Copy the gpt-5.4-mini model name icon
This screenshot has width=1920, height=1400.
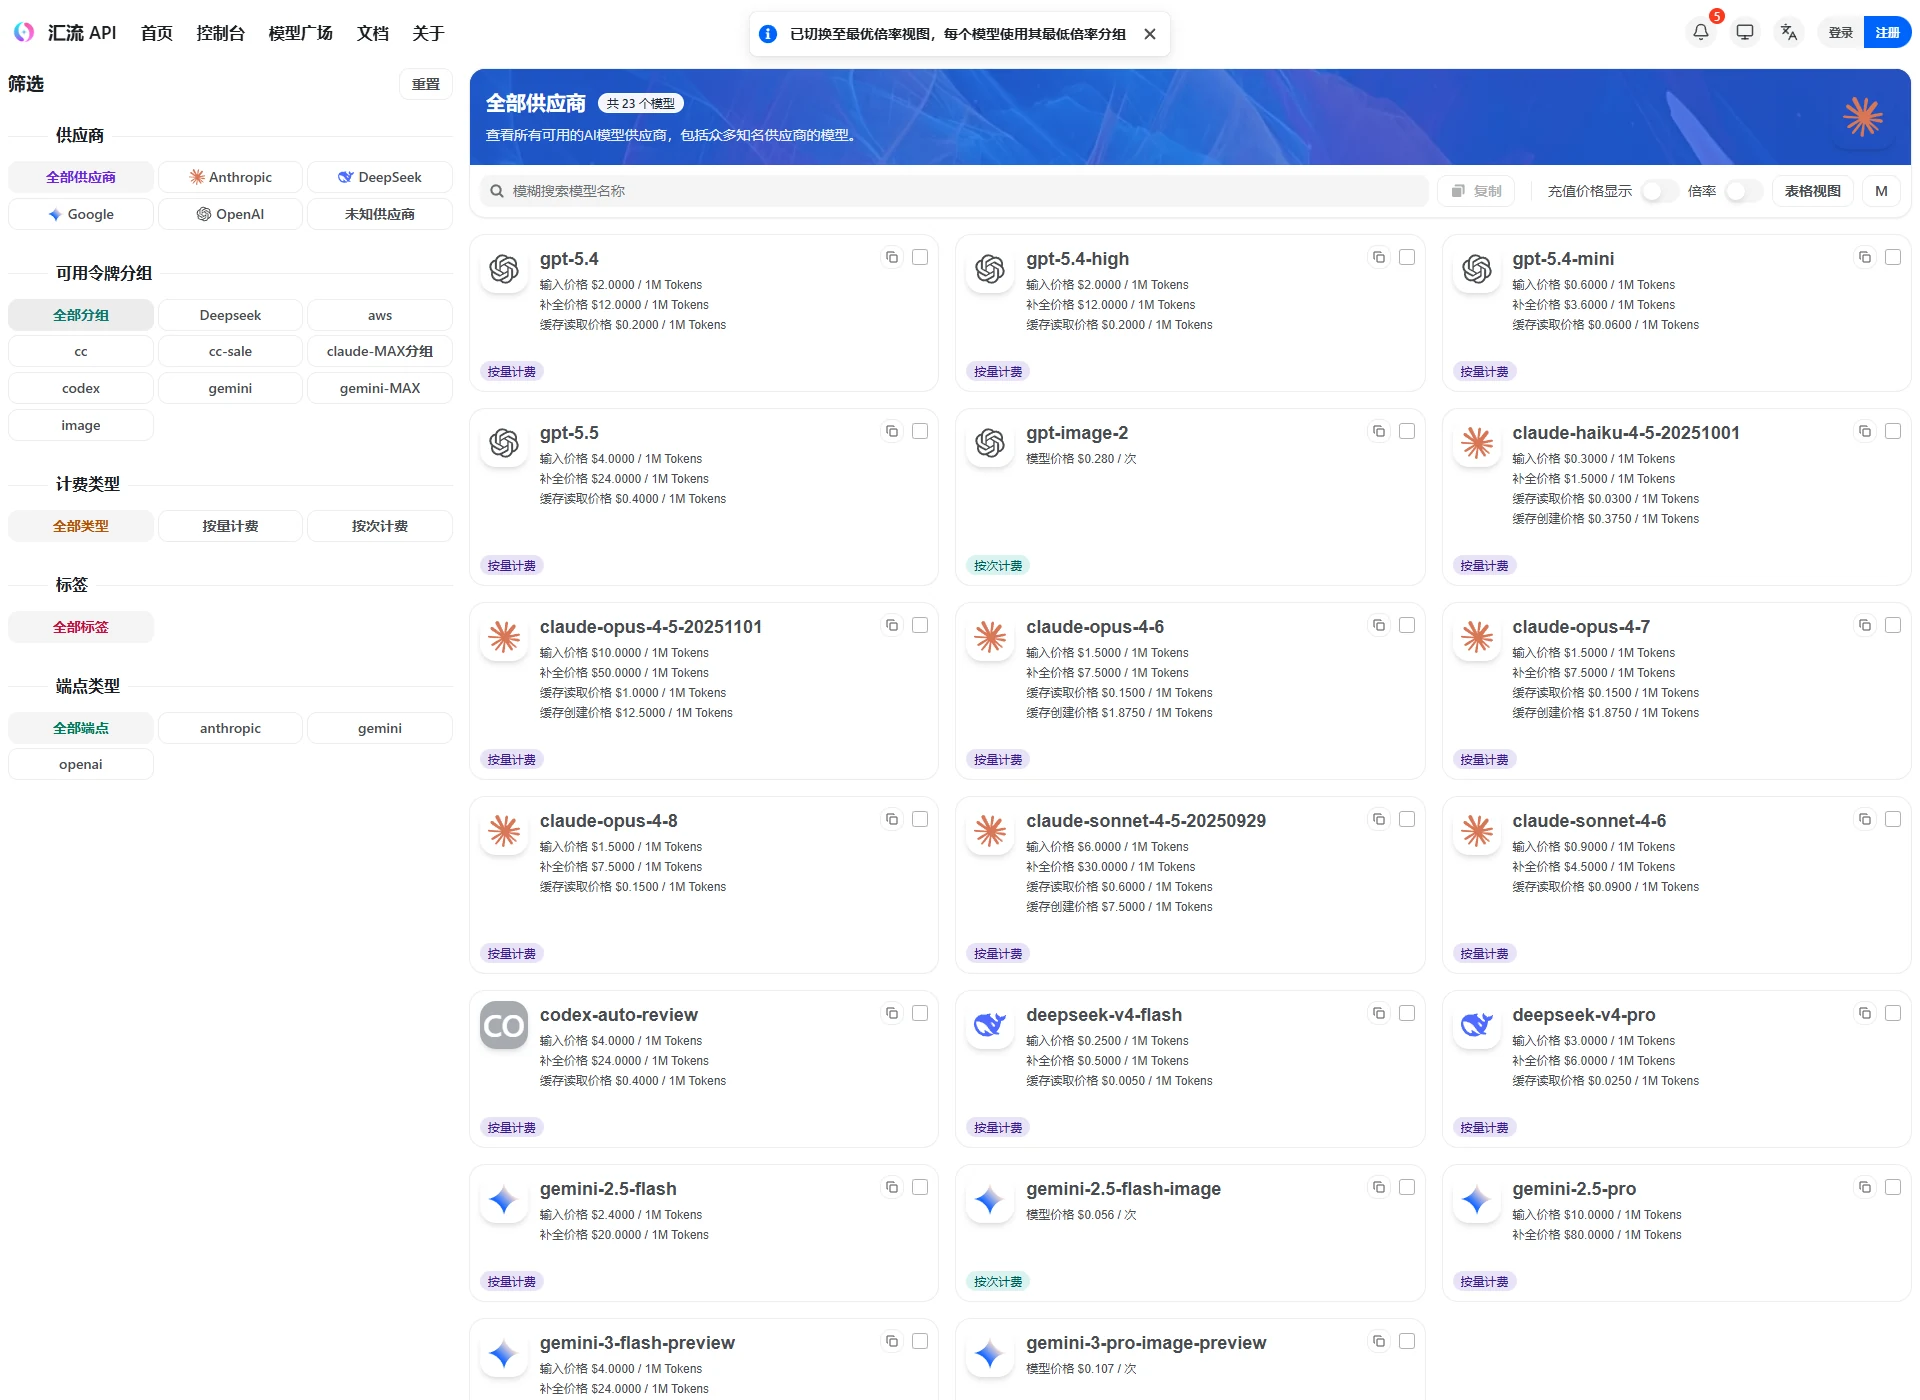[1865, 258]
